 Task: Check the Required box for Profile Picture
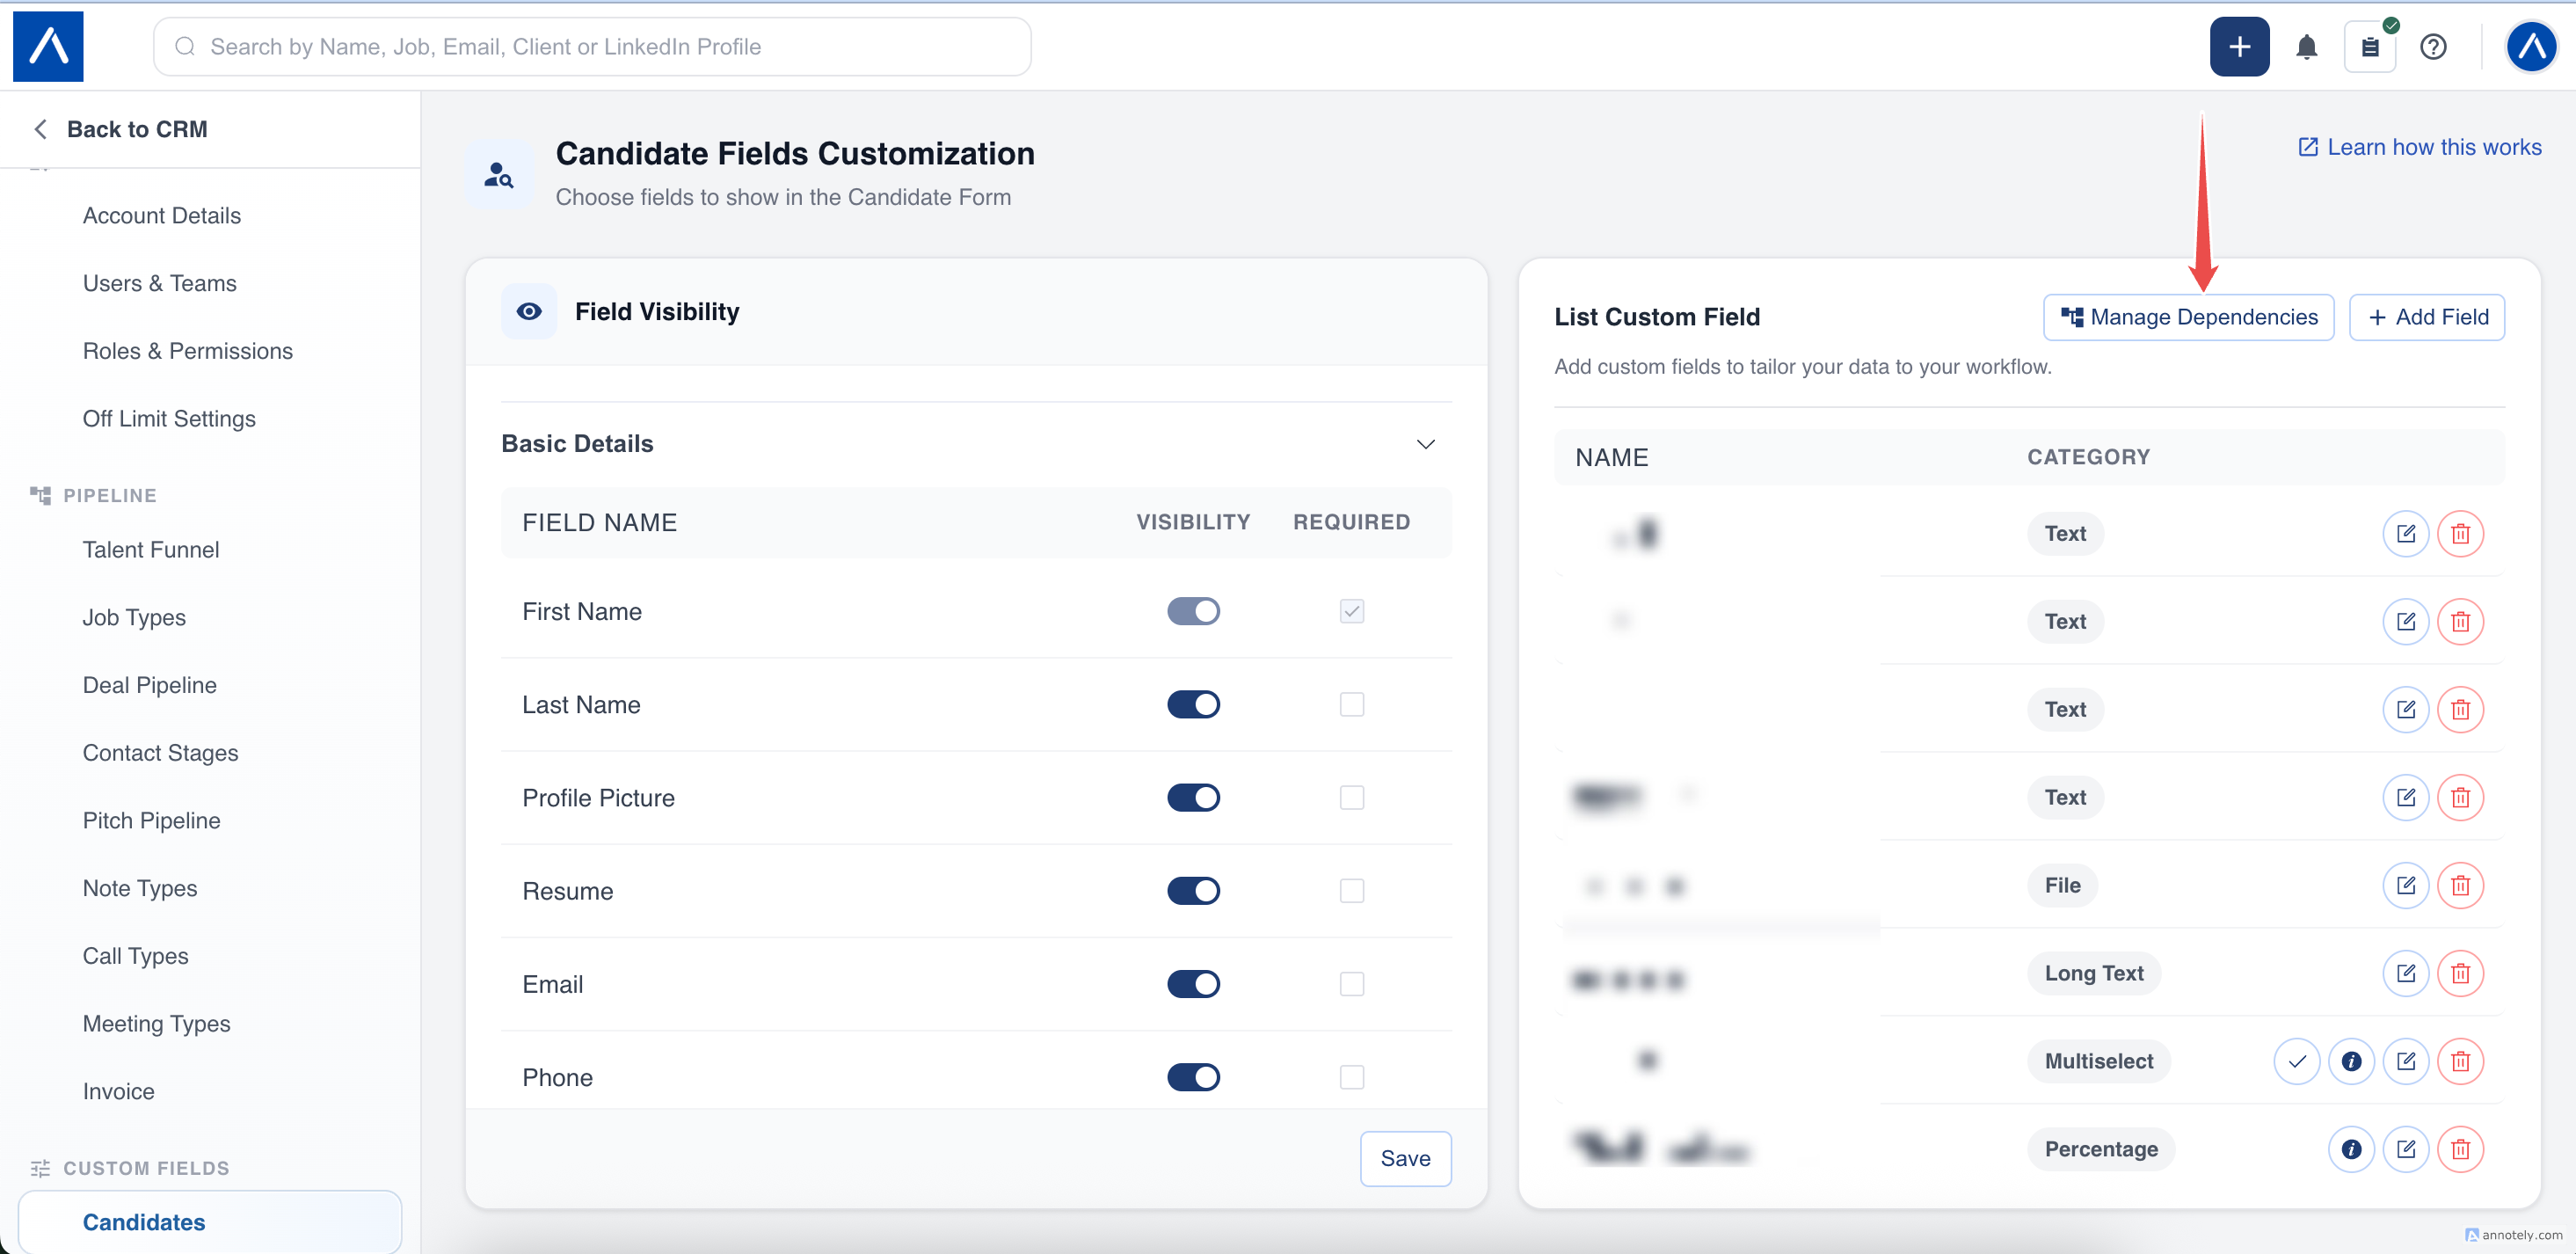(1351, 797)
